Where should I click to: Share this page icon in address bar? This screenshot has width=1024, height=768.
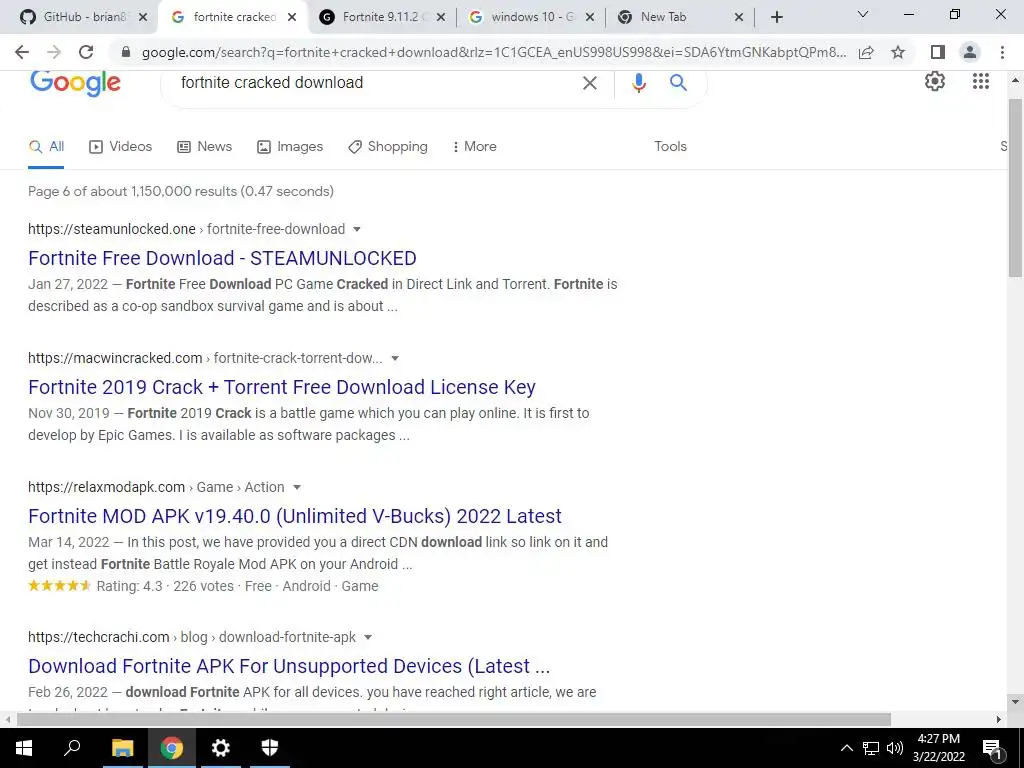pyautogui.click(x=866, y=52)
